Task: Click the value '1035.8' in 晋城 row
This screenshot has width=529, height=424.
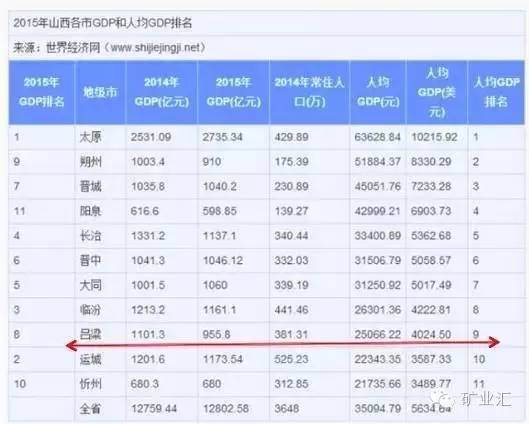Action: [x=148, y=186]
